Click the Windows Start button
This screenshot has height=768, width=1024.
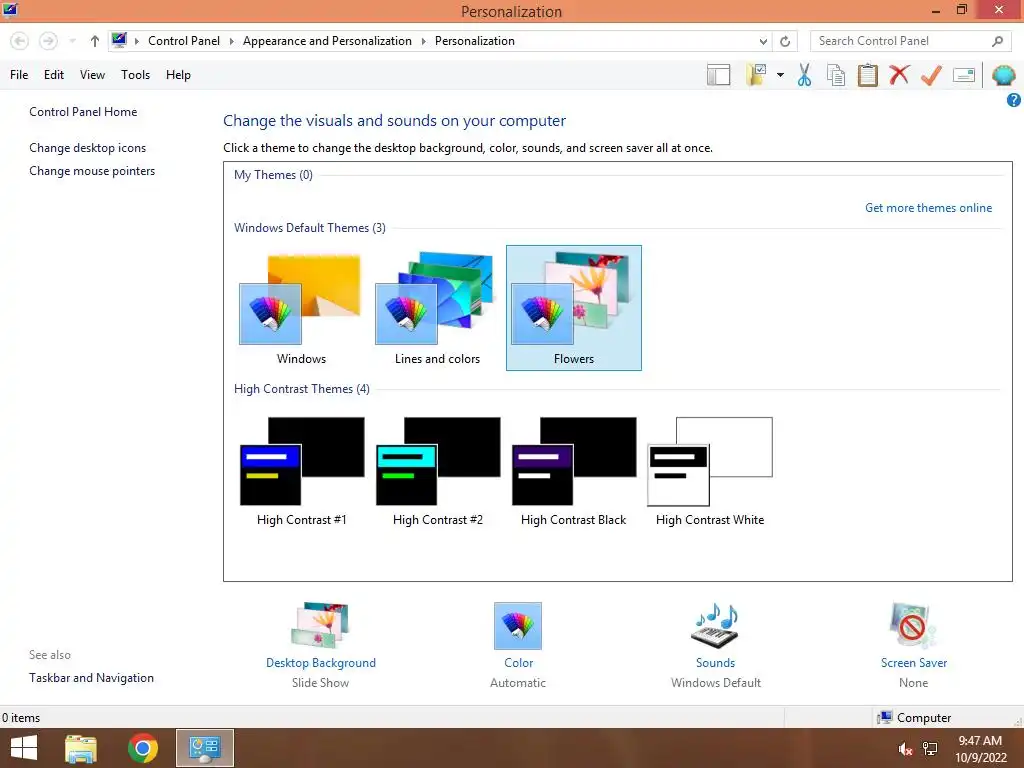tap(24, 748)
